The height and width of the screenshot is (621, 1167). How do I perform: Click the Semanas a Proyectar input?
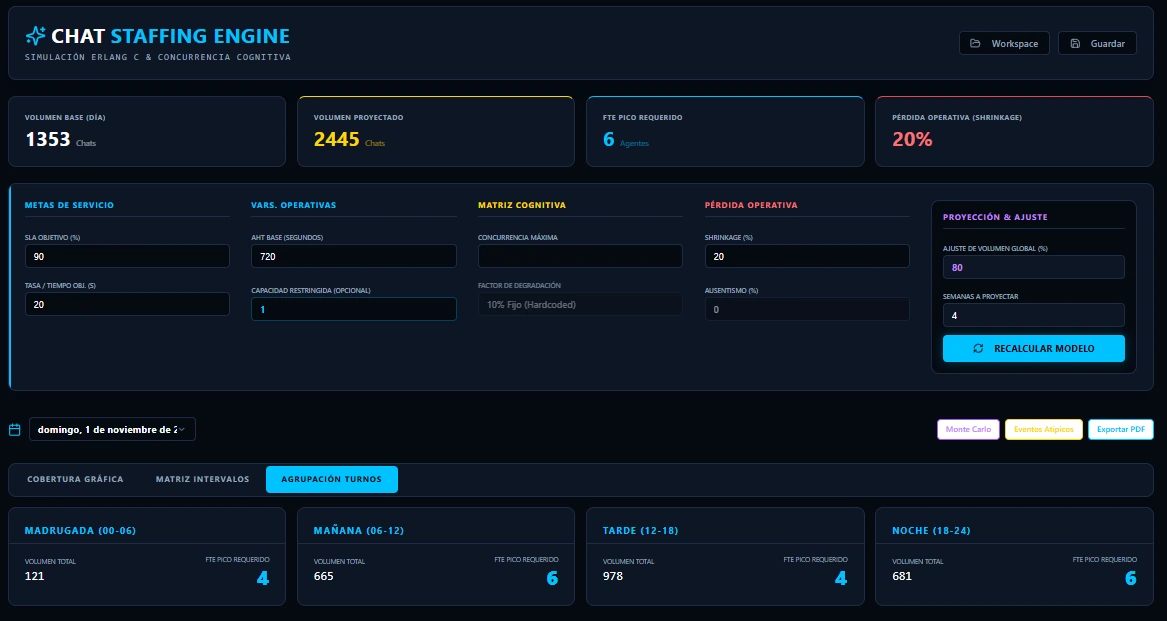[1034, 315]
